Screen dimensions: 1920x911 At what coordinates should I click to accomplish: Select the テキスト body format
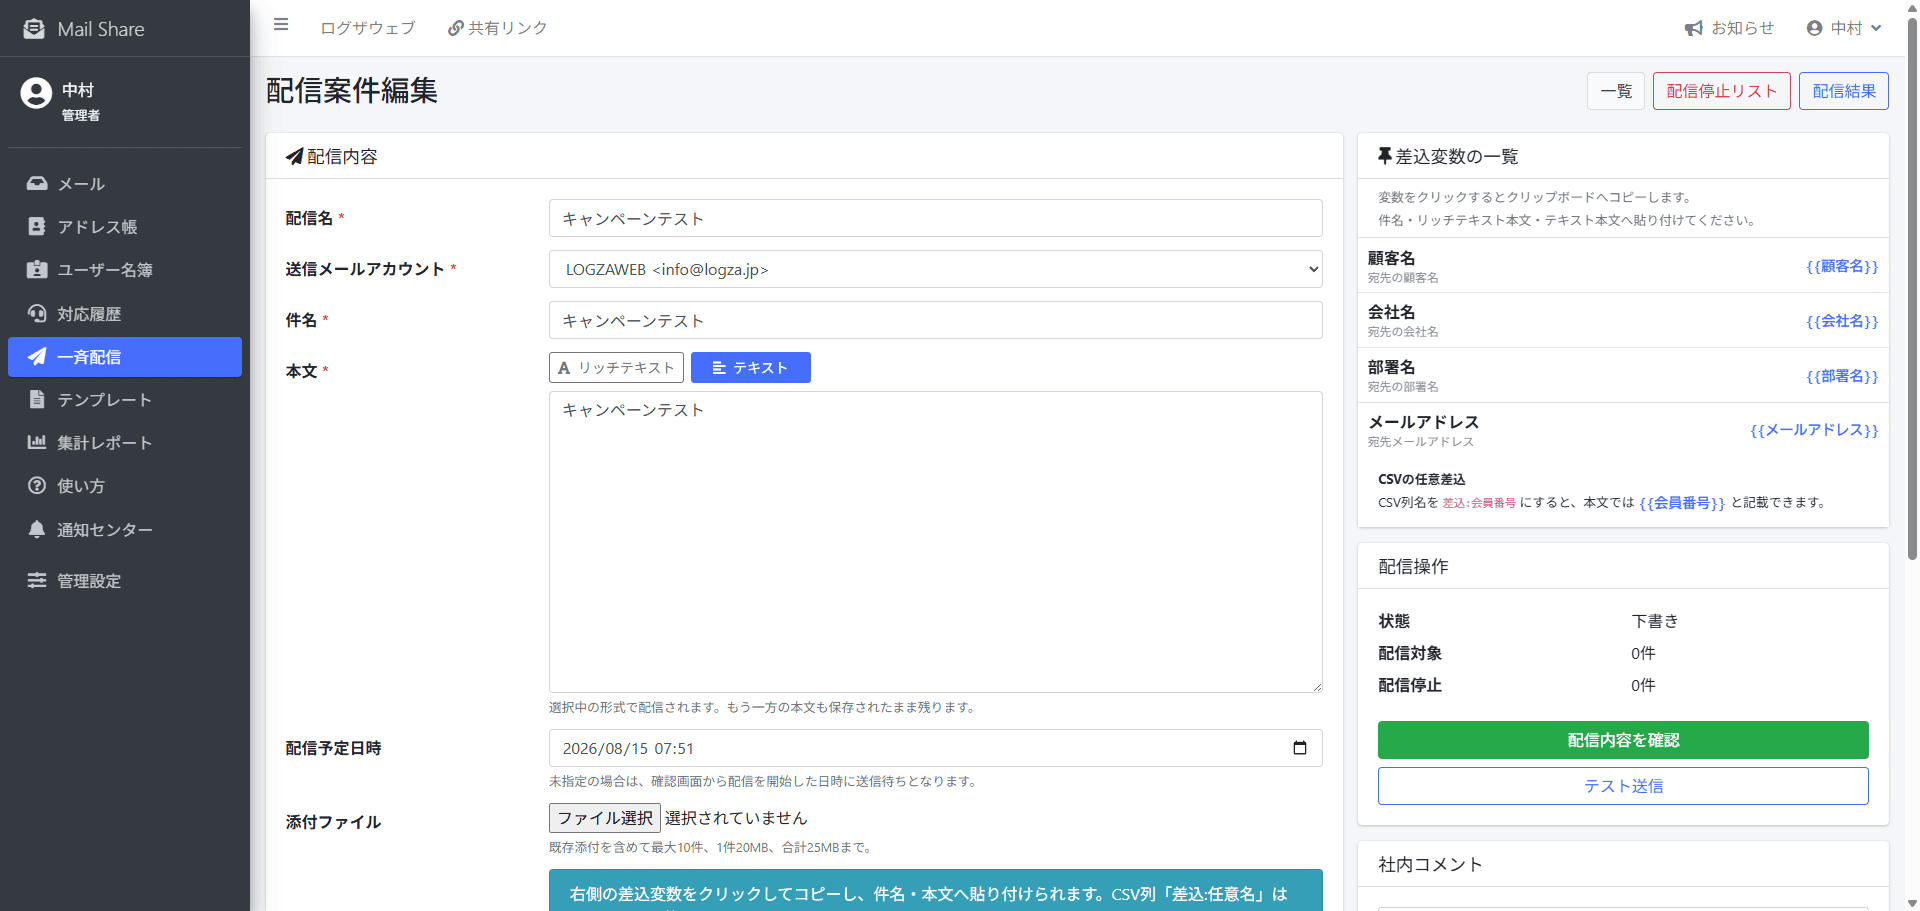[x=751, y=367]
